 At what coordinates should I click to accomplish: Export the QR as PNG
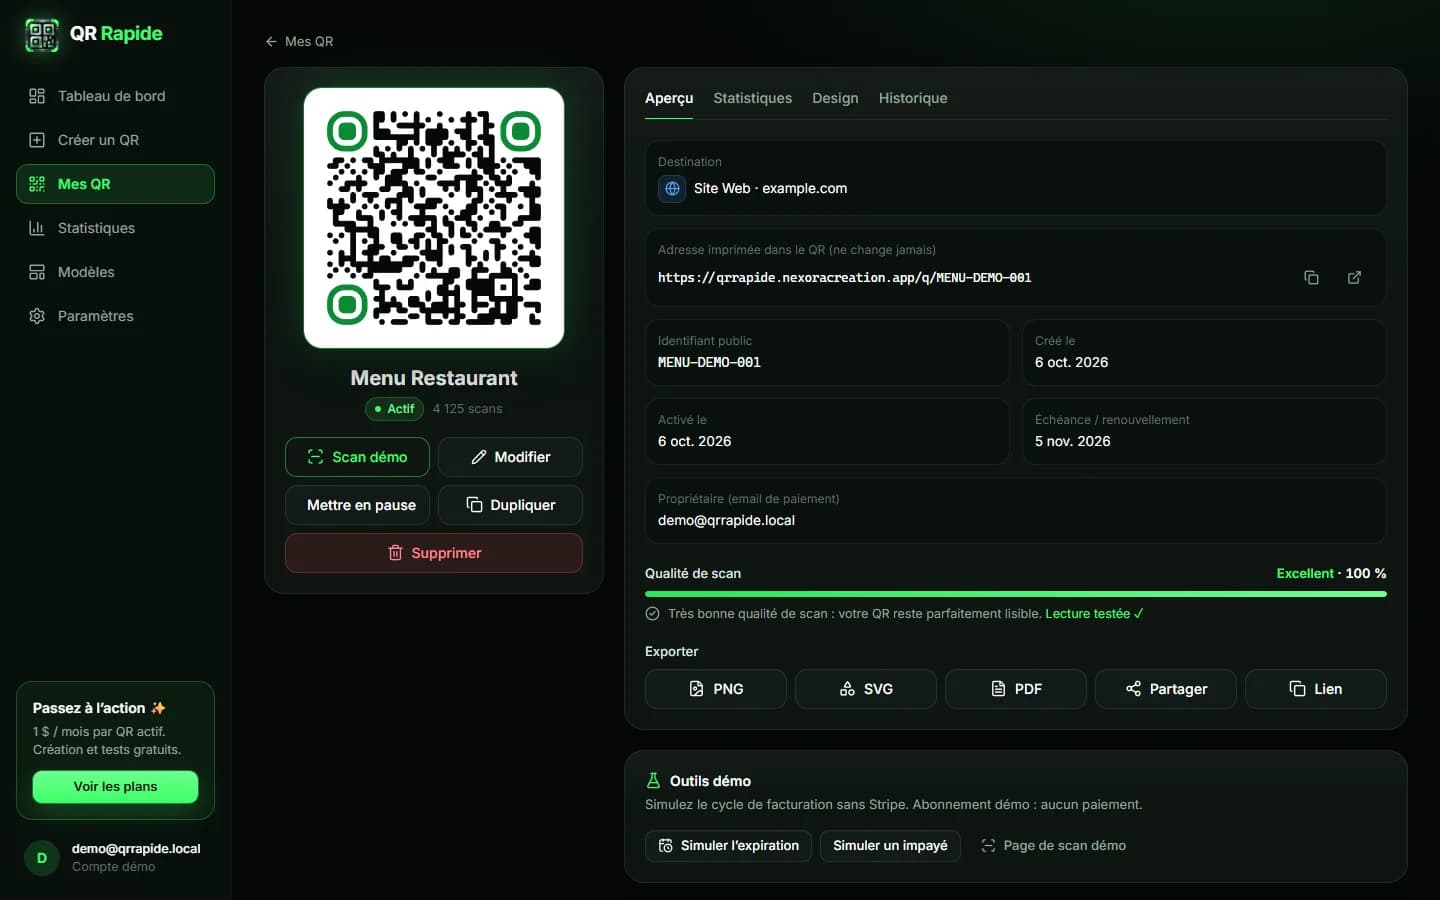click(716, 689)
